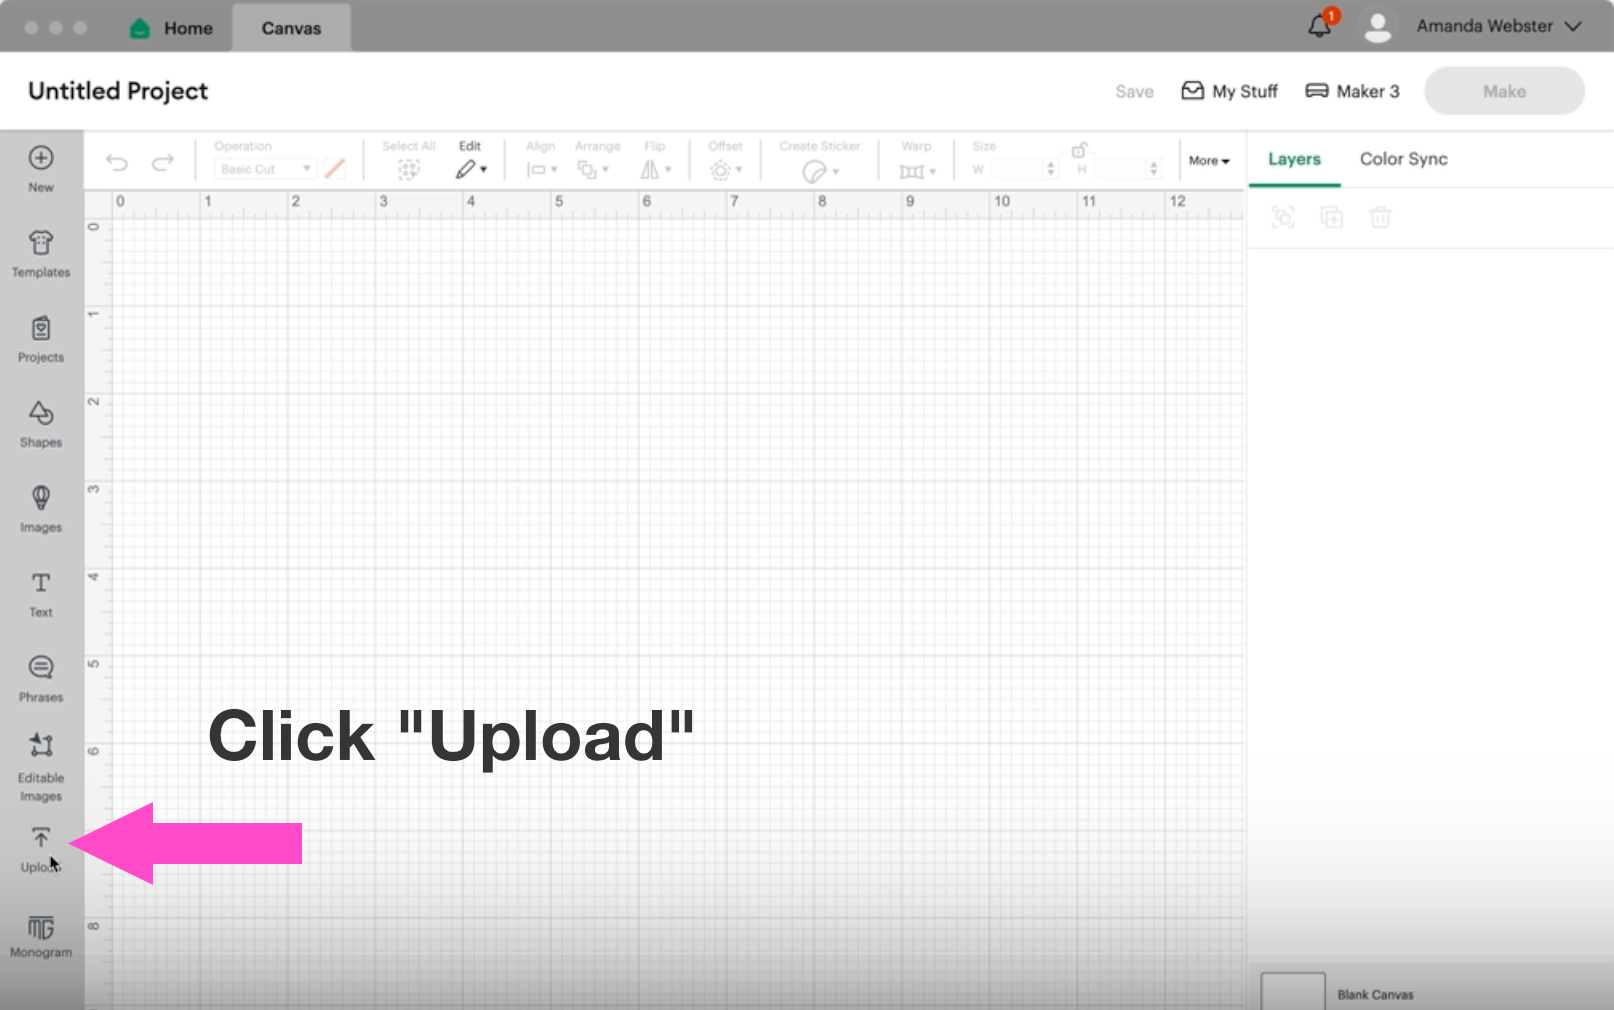Select the Maker 3 machine button
Screen dimensions: 1614x1010
point(1352,91)
